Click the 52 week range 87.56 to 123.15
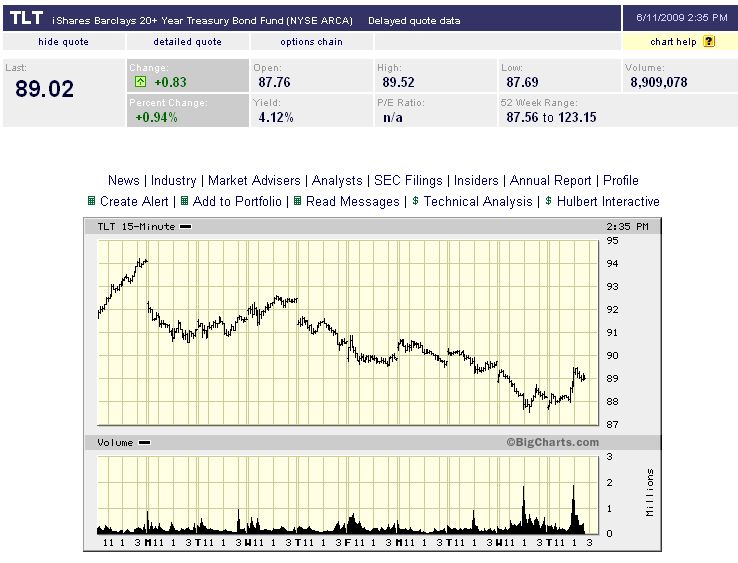The image size is (738, 563). [551, 117]
